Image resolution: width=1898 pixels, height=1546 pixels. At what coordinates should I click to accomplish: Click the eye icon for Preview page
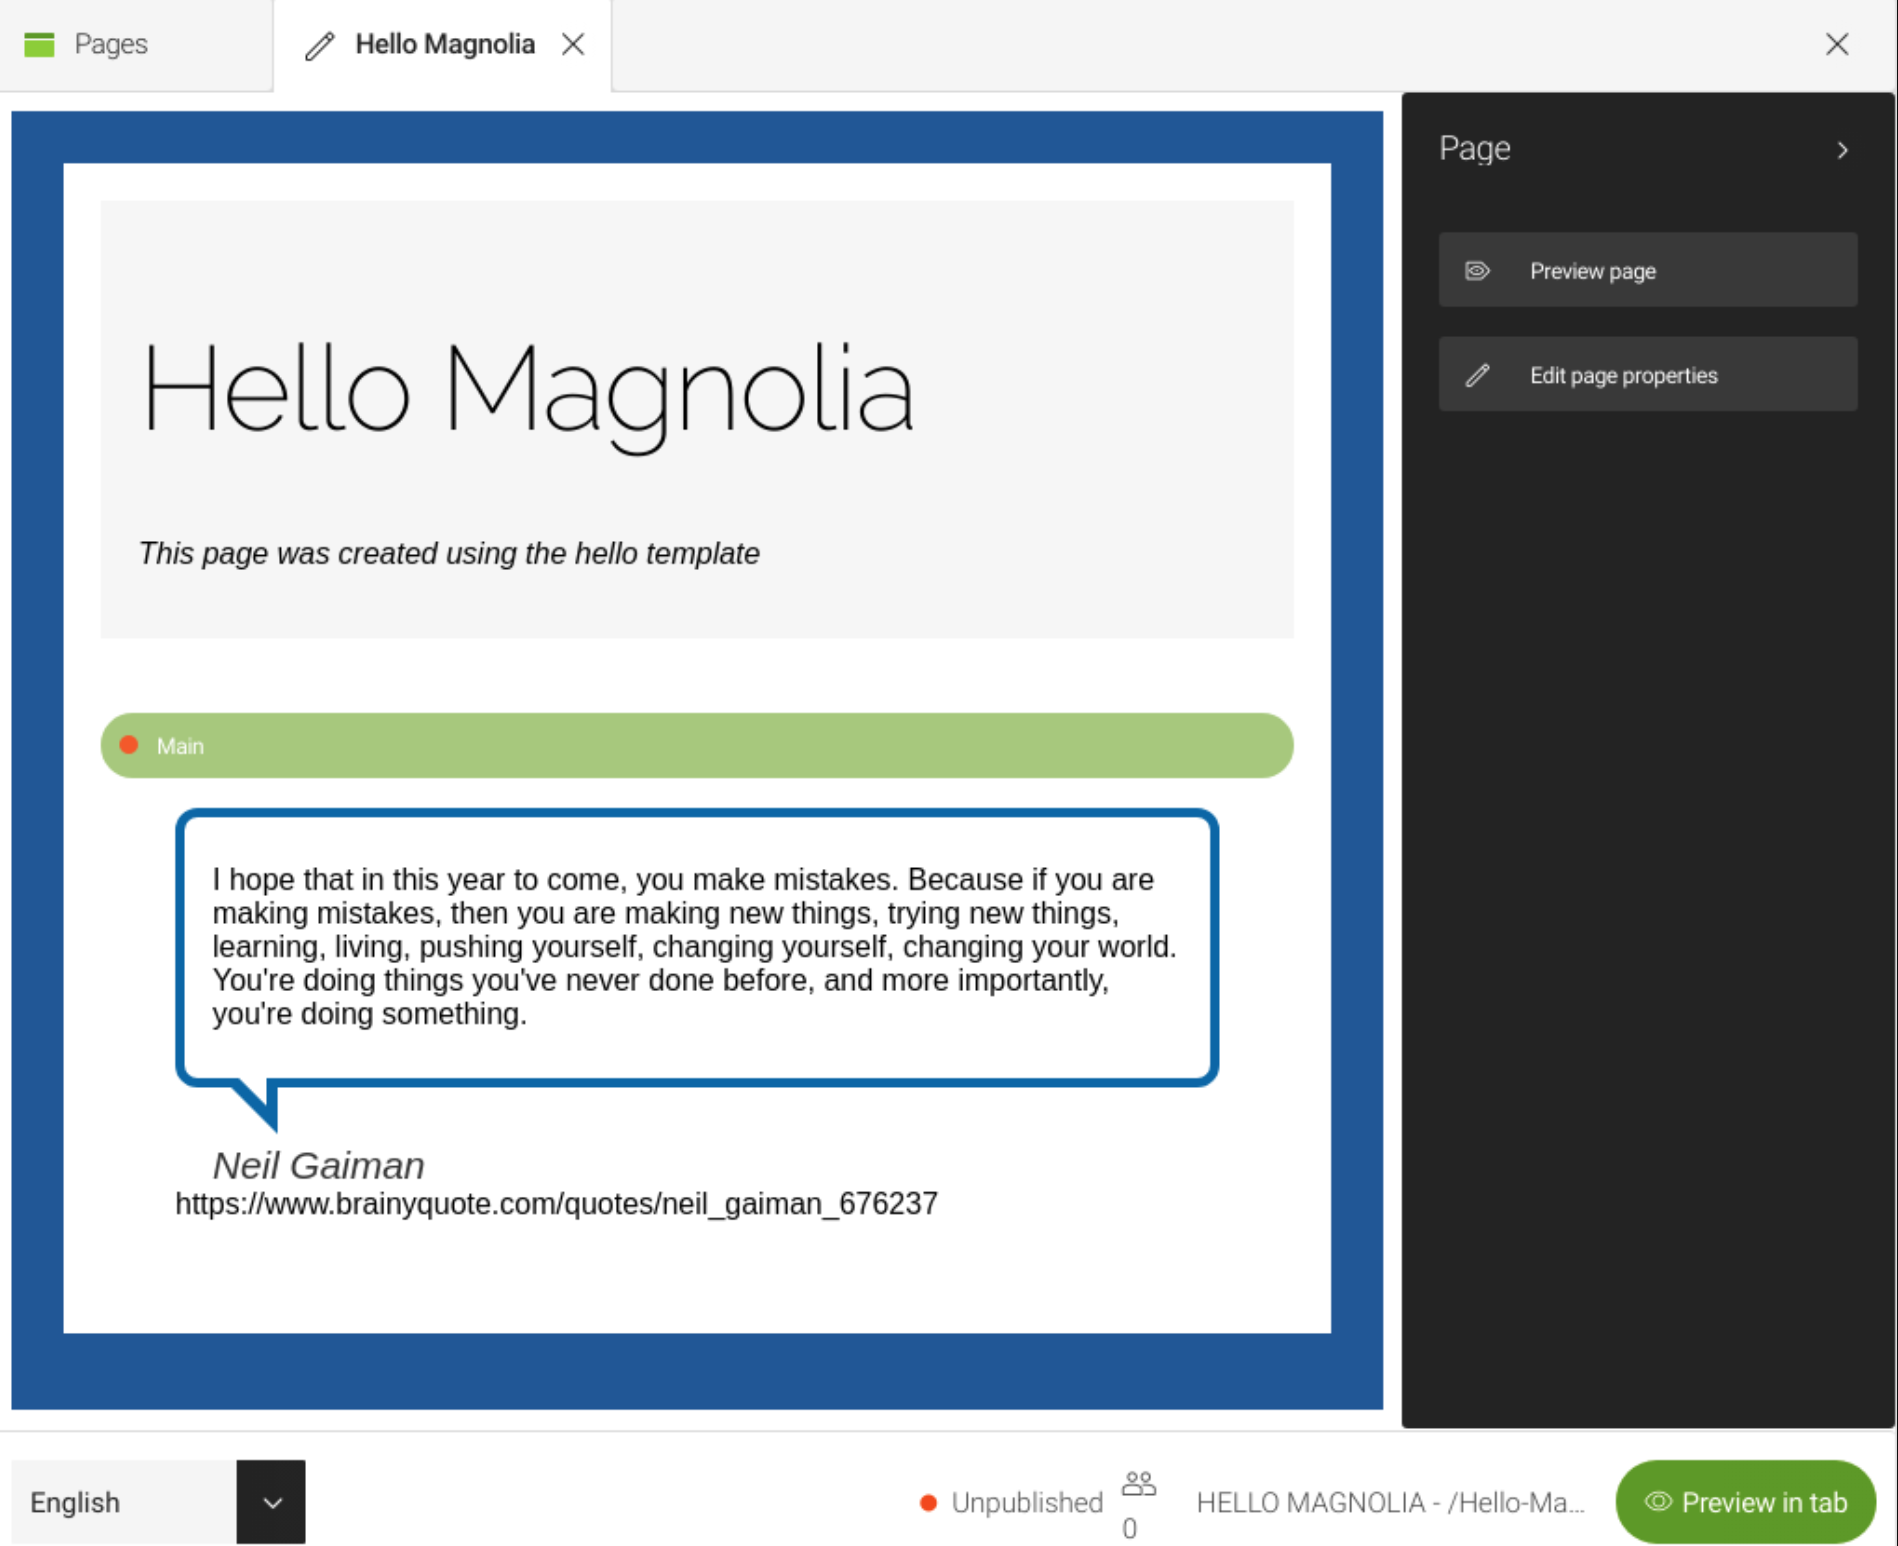[x=1477, y=271]
